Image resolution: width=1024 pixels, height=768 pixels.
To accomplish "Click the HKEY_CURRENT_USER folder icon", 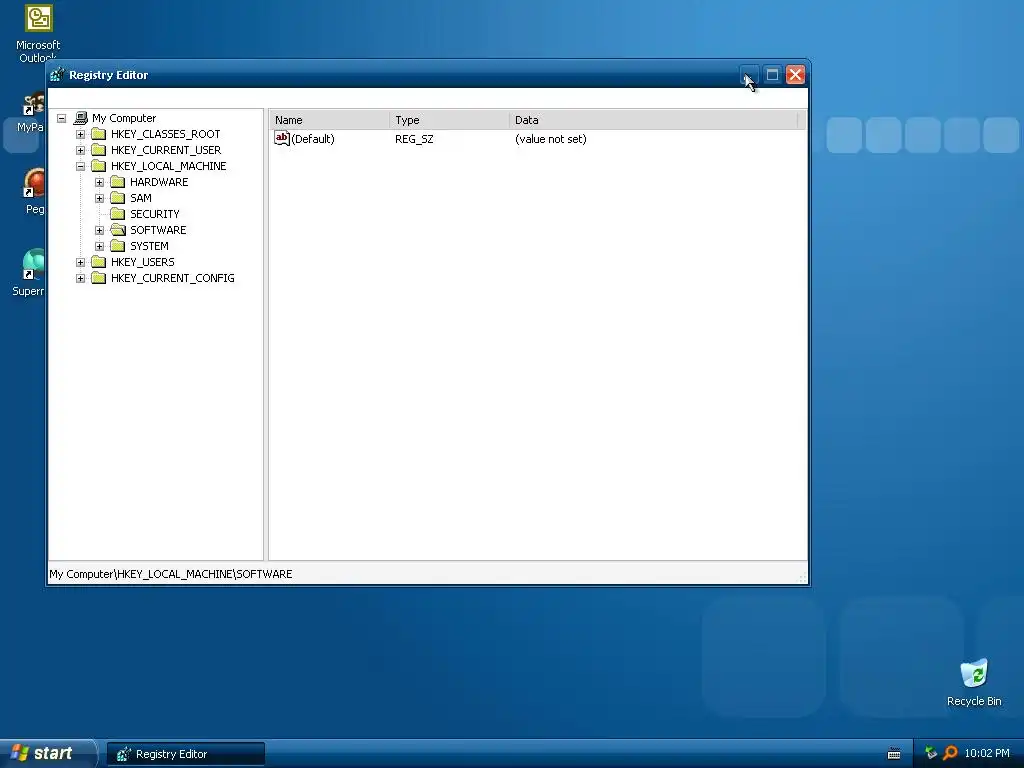I will pos(99,150).
